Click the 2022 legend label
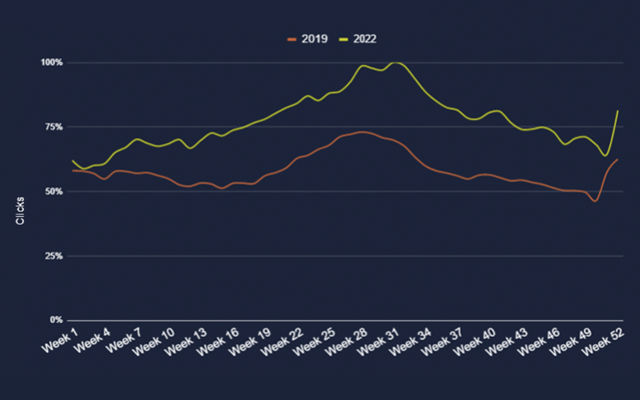Viewport: 640px width, 400px height. 364,39
